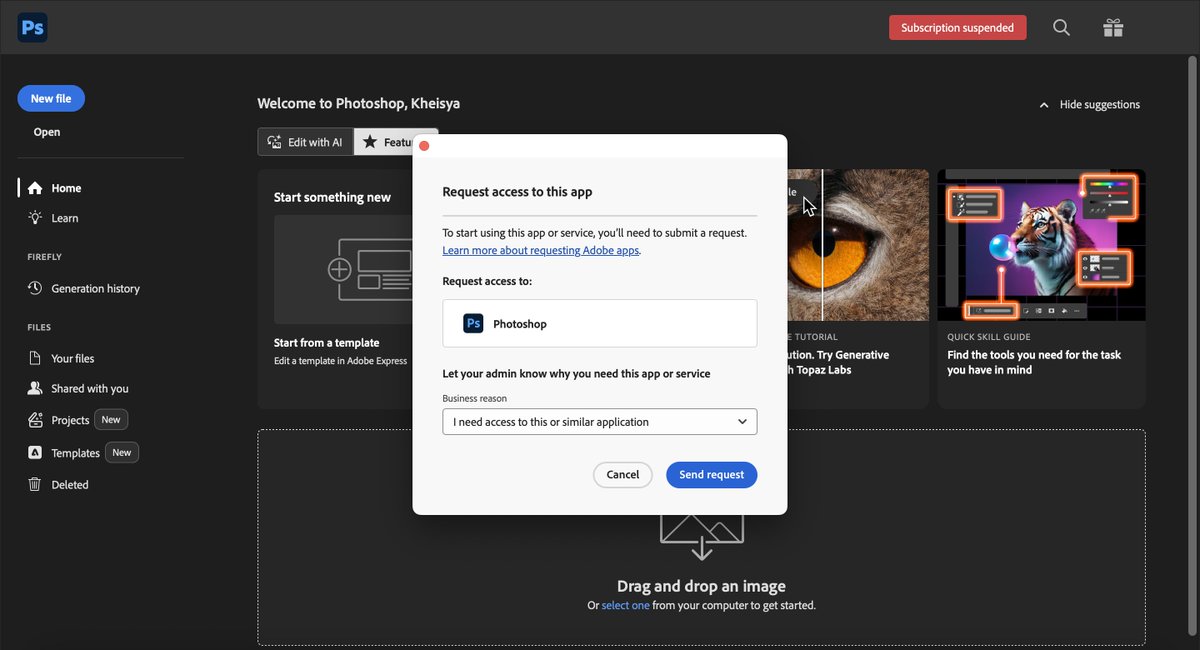Click the Templates sidebar icon
The image size is (1200, 650).
tap(35, 453)
